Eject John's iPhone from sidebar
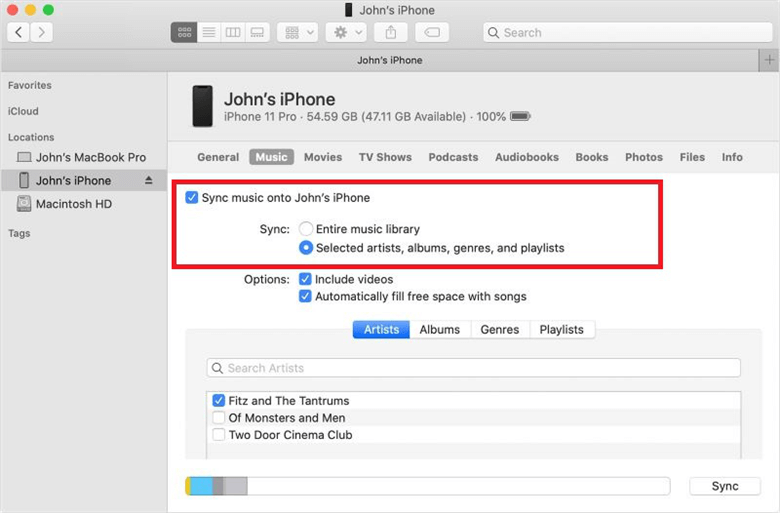The height and width of the screenshot is (513, 780). (x=149, y=181)
